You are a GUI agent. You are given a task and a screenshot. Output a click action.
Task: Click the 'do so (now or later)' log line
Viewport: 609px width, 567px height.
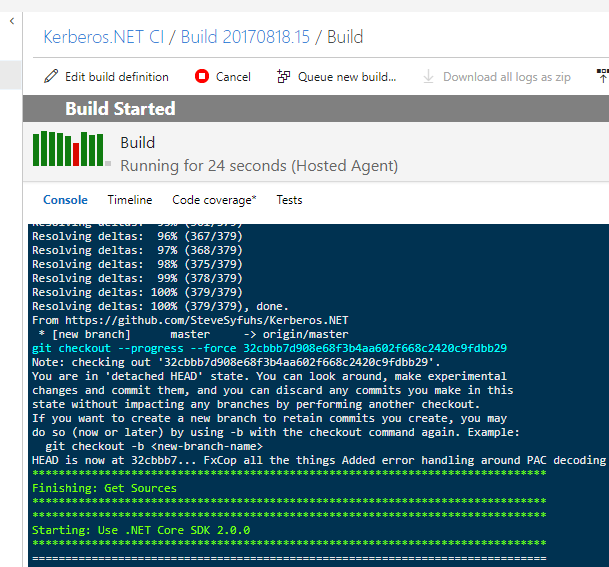(276, 432)
